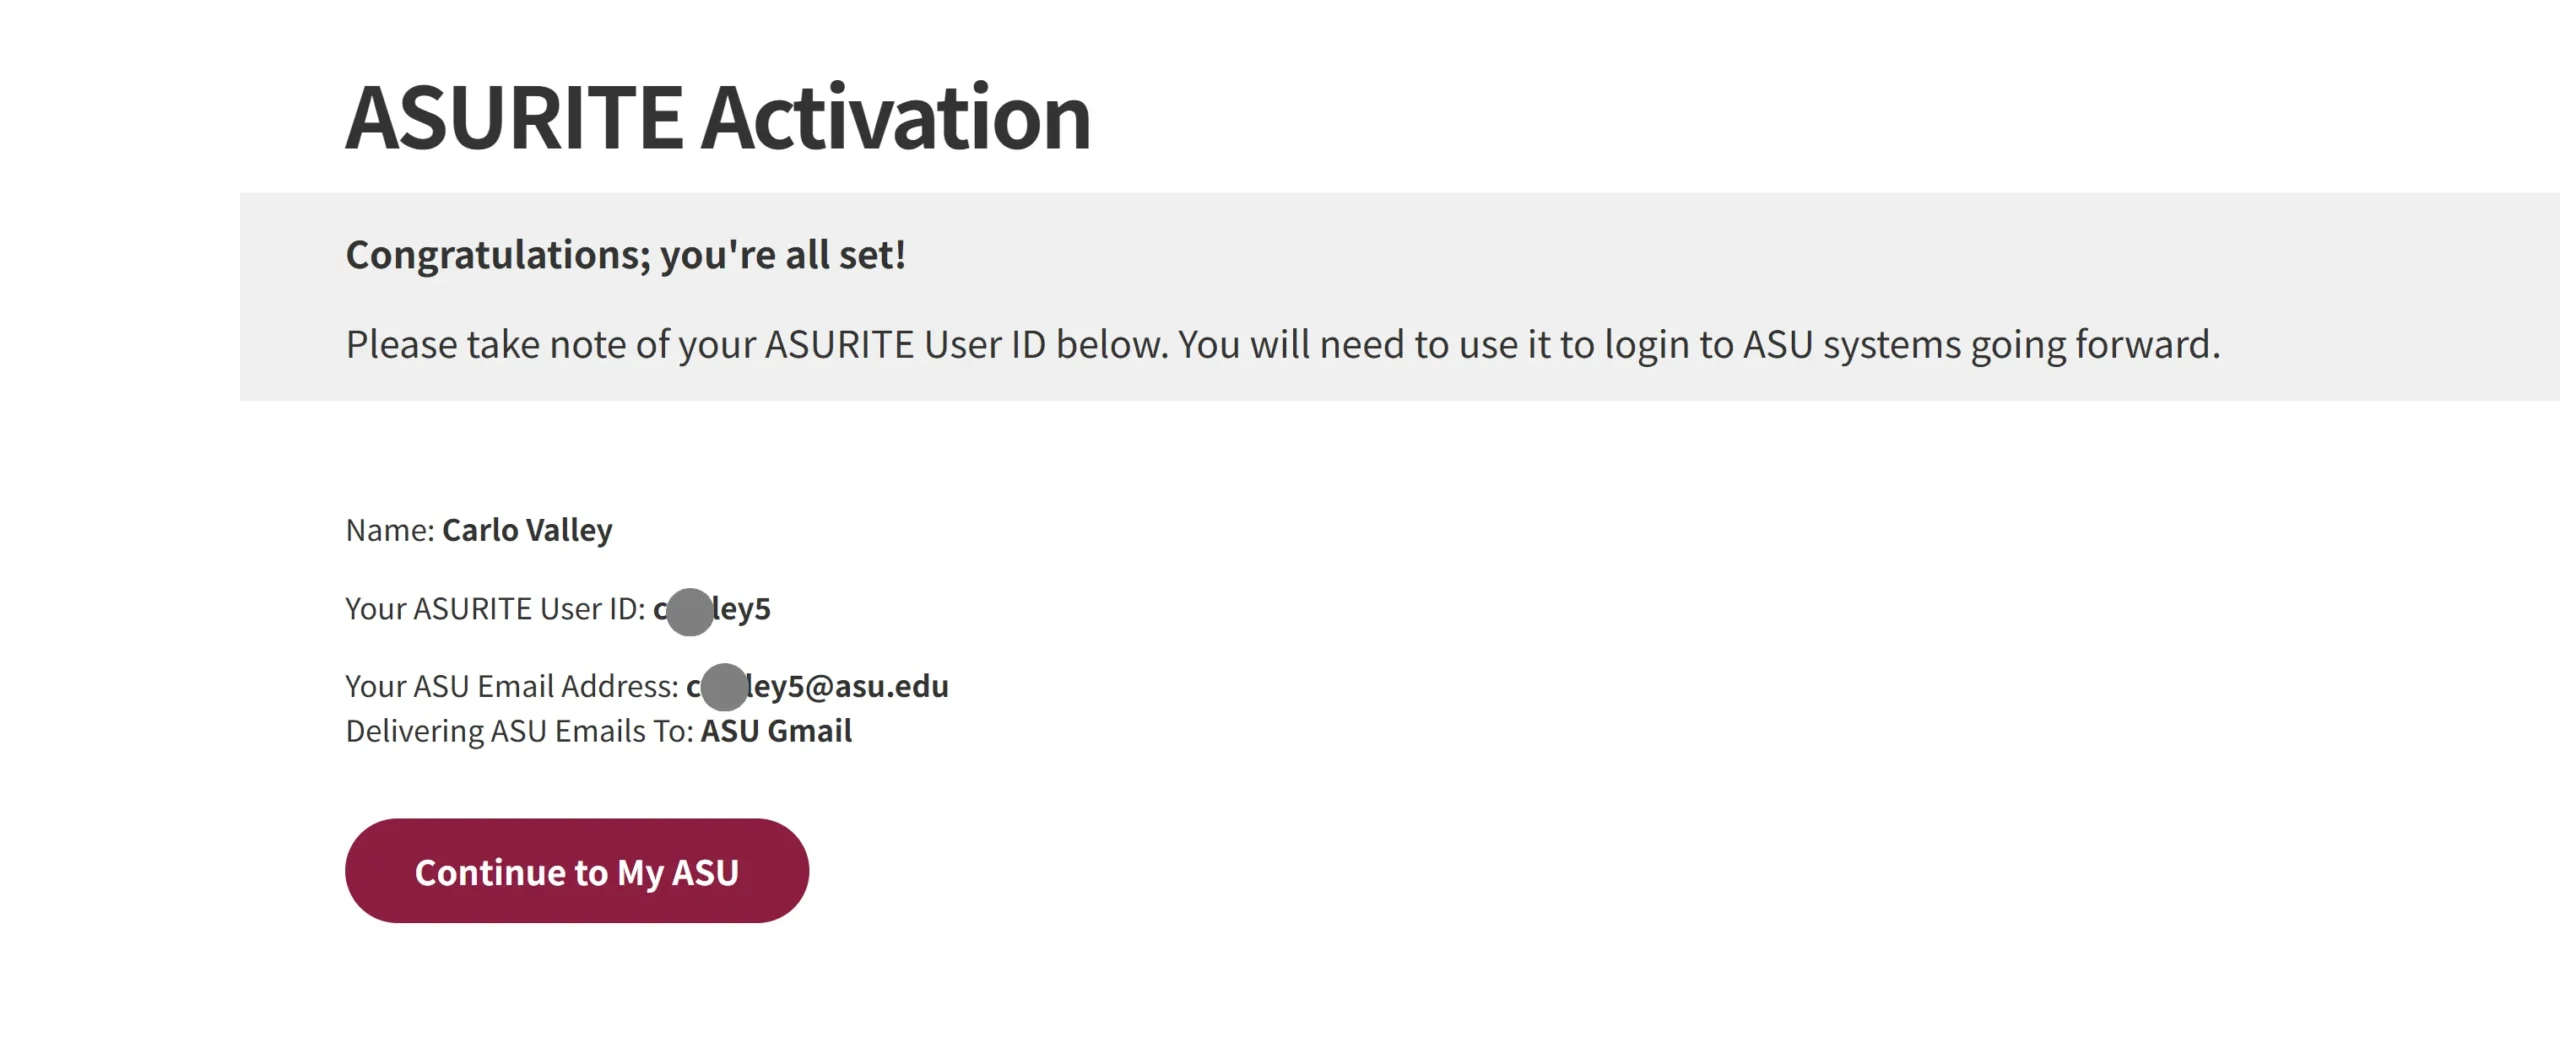Click the sentence about noting your User ID

pos(1282,345)
